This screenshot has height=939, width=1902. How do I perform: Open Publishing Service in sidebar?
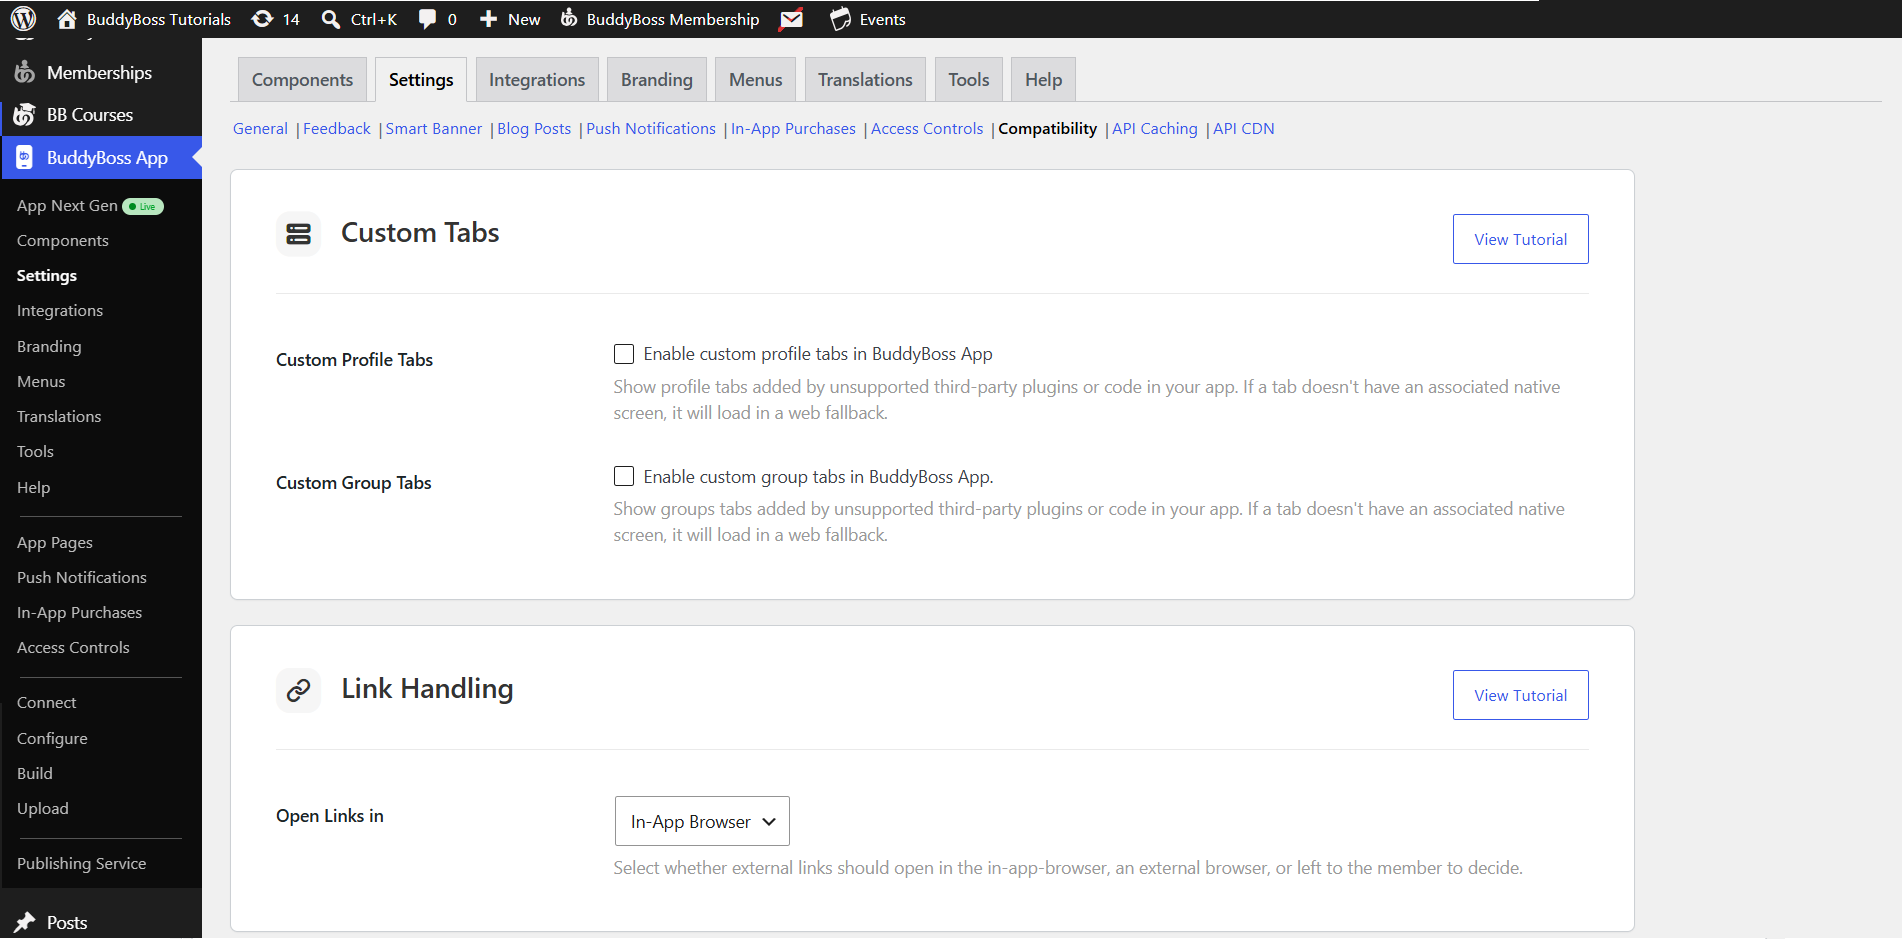[81, 863]
